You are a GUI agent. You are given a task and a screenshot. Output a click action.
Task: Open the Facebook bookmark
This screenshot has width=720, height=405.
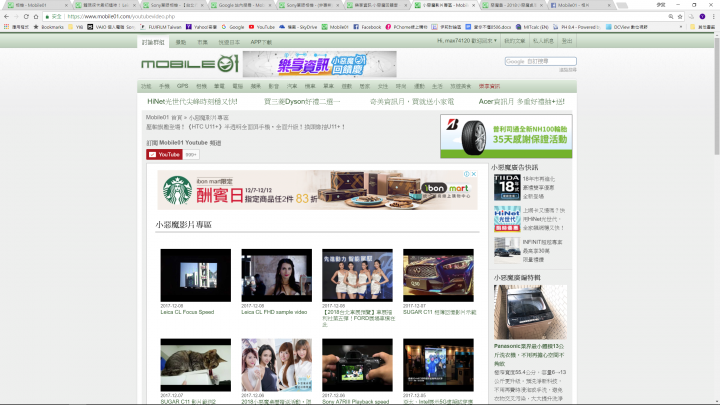[367, 27]
